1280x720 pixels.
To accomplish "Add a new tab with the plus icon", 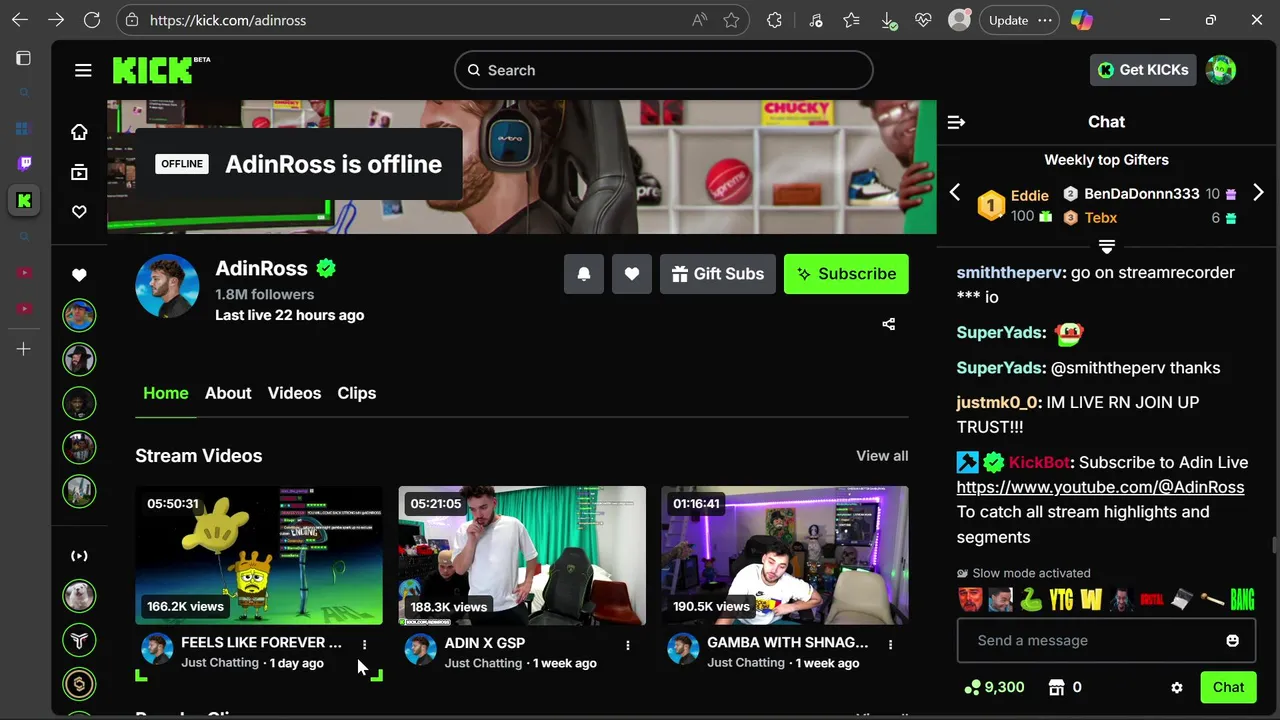I will [24, 349].
